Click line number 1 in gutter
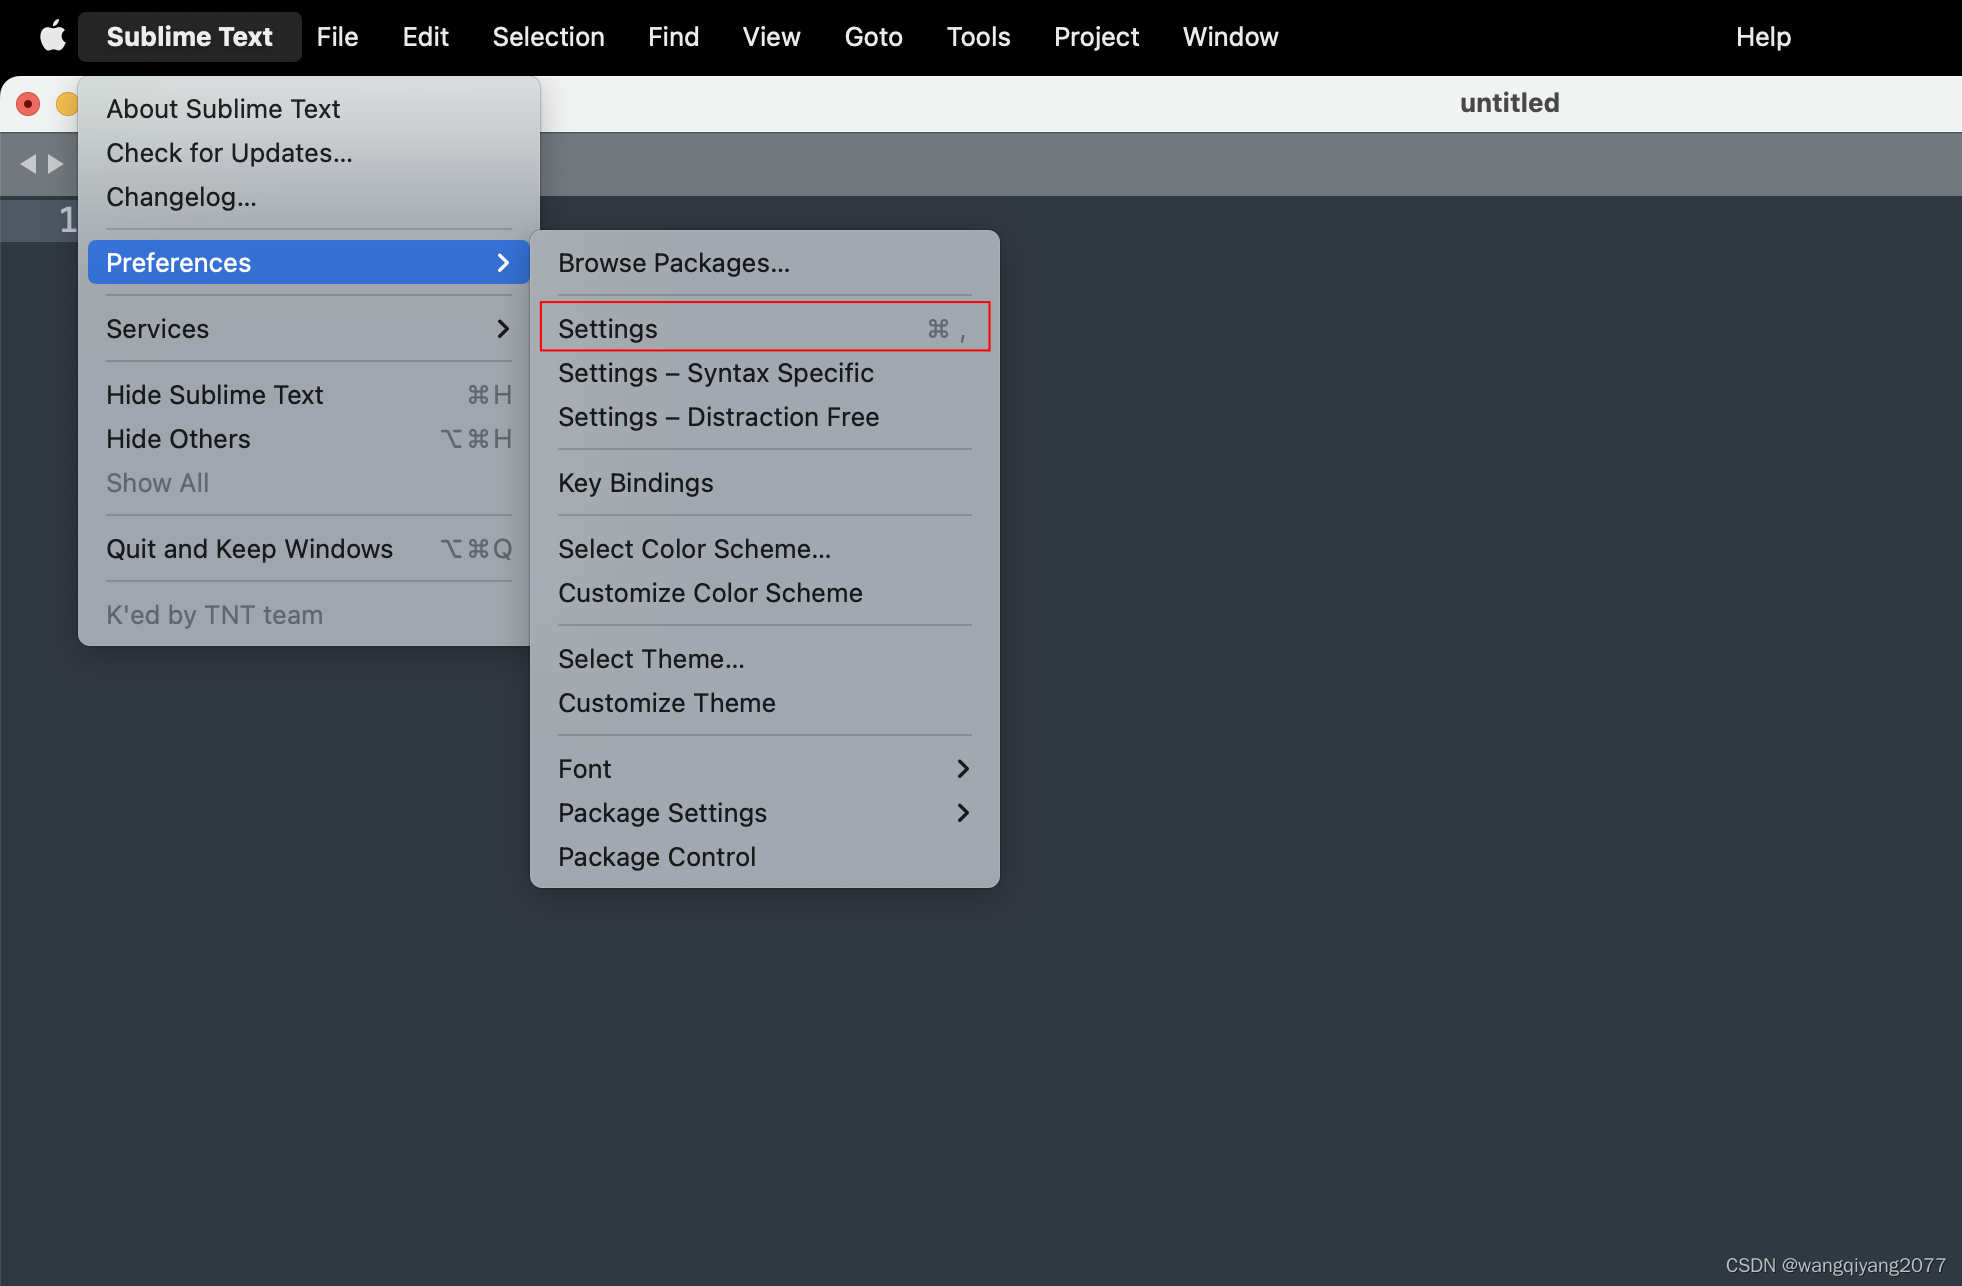Viewport: 1962px width, 1286px height. (67, 220)
